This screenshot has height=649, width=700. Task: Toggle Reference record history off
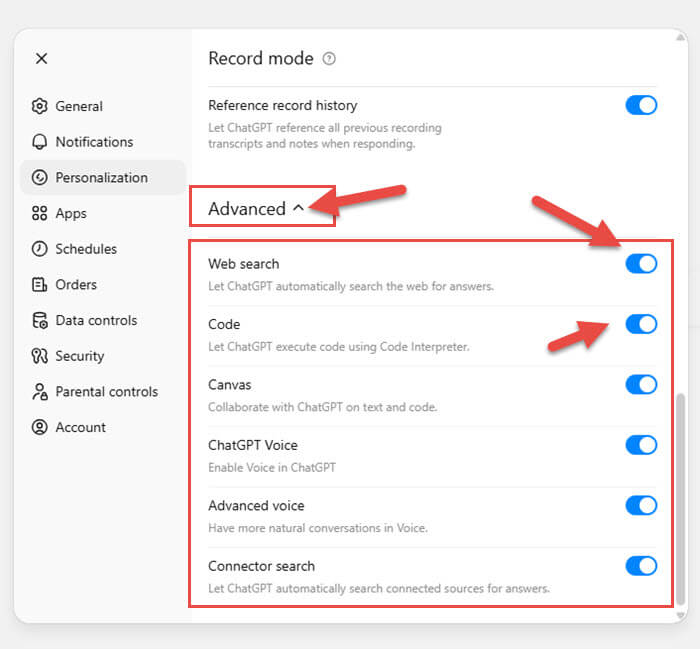(641, 105)
